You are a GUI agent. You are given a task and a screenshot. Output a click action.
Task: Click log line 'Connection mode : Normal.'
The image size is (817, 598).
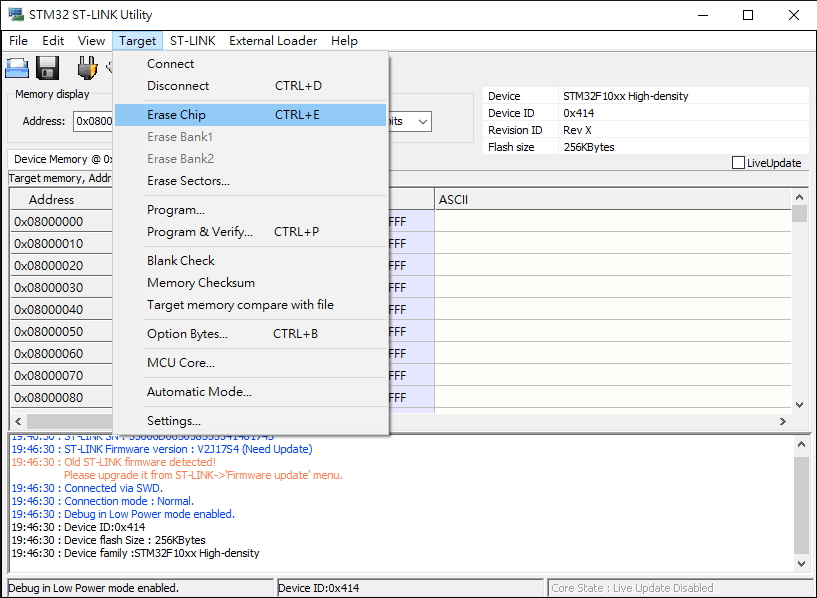103,502
